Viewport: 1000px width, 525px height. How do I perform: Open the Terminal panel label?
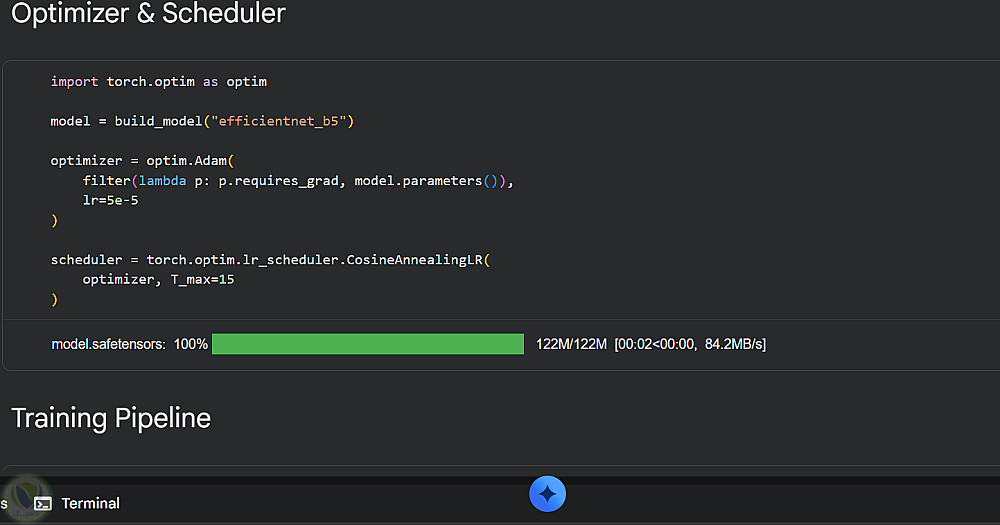91,503
